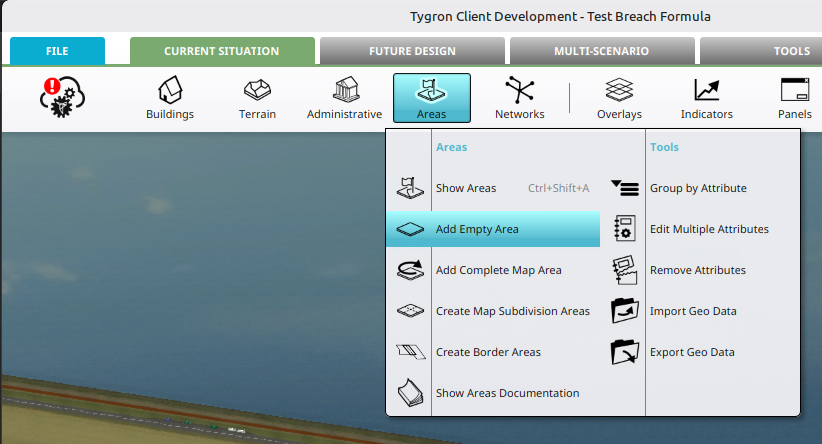This screenshot has height=444, width=822.
Task: Open the Multi-Scenario tab
Action: click(x=601, y=51)
